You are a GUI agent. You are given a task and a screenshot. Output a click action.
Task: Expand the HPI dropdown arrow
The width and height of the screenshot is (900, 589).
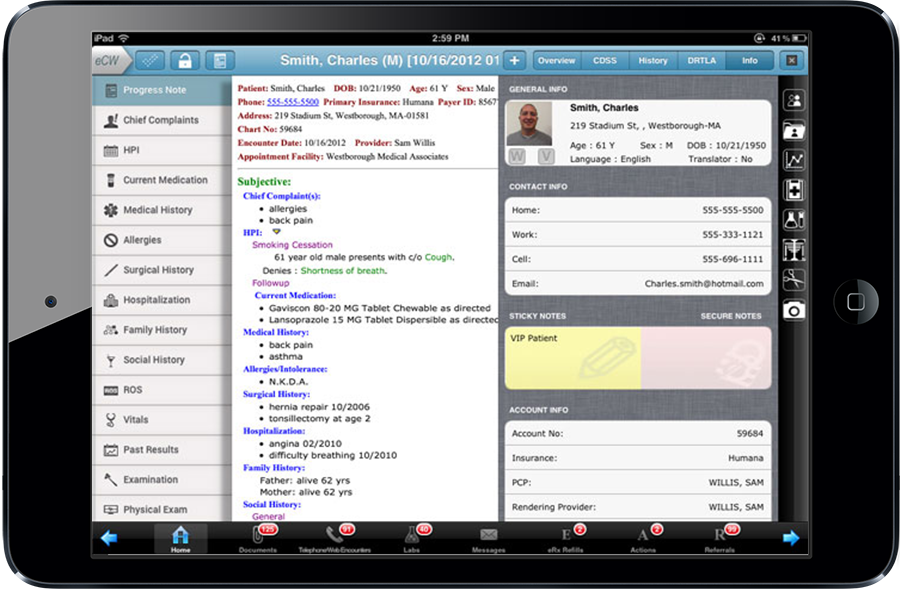(276, 232)
